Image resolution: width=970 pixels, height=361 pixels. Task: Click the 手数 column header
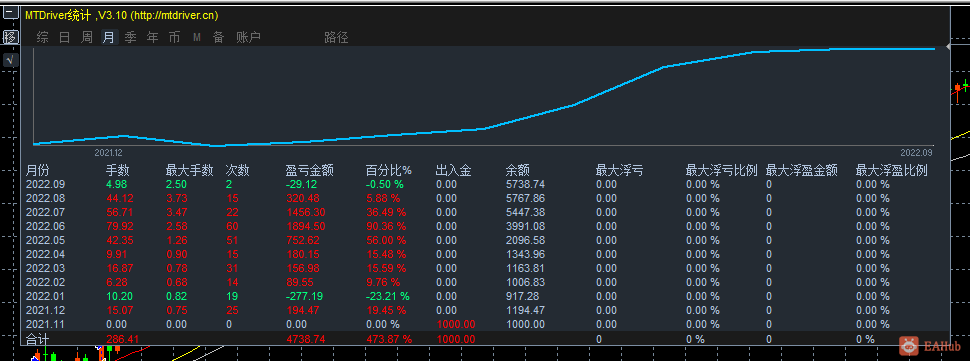tap(118, 171)
